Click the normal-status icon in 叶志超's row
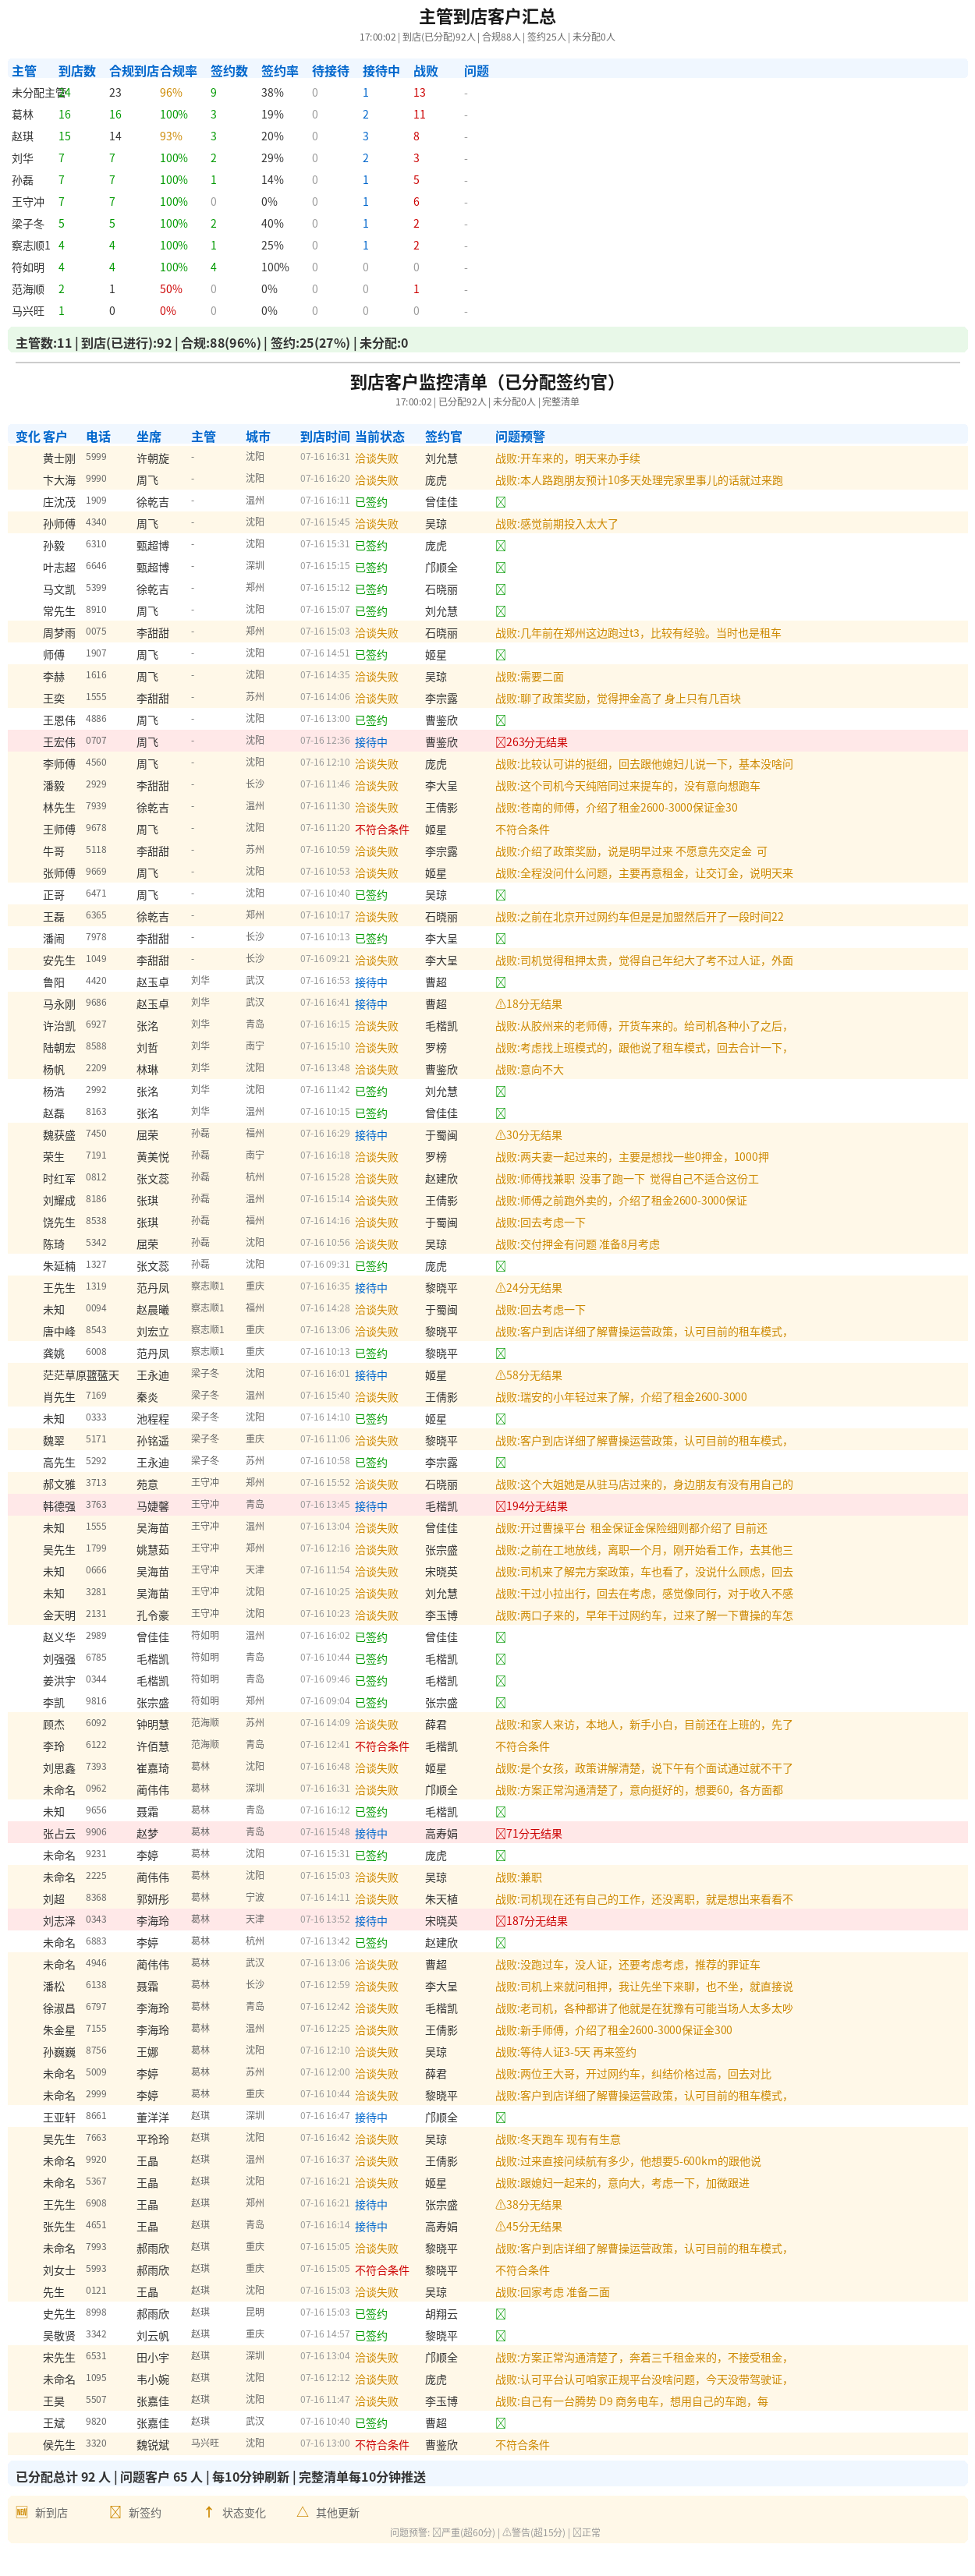The image size is (975, 2576). pyautogui.click(x=501, y=567)
